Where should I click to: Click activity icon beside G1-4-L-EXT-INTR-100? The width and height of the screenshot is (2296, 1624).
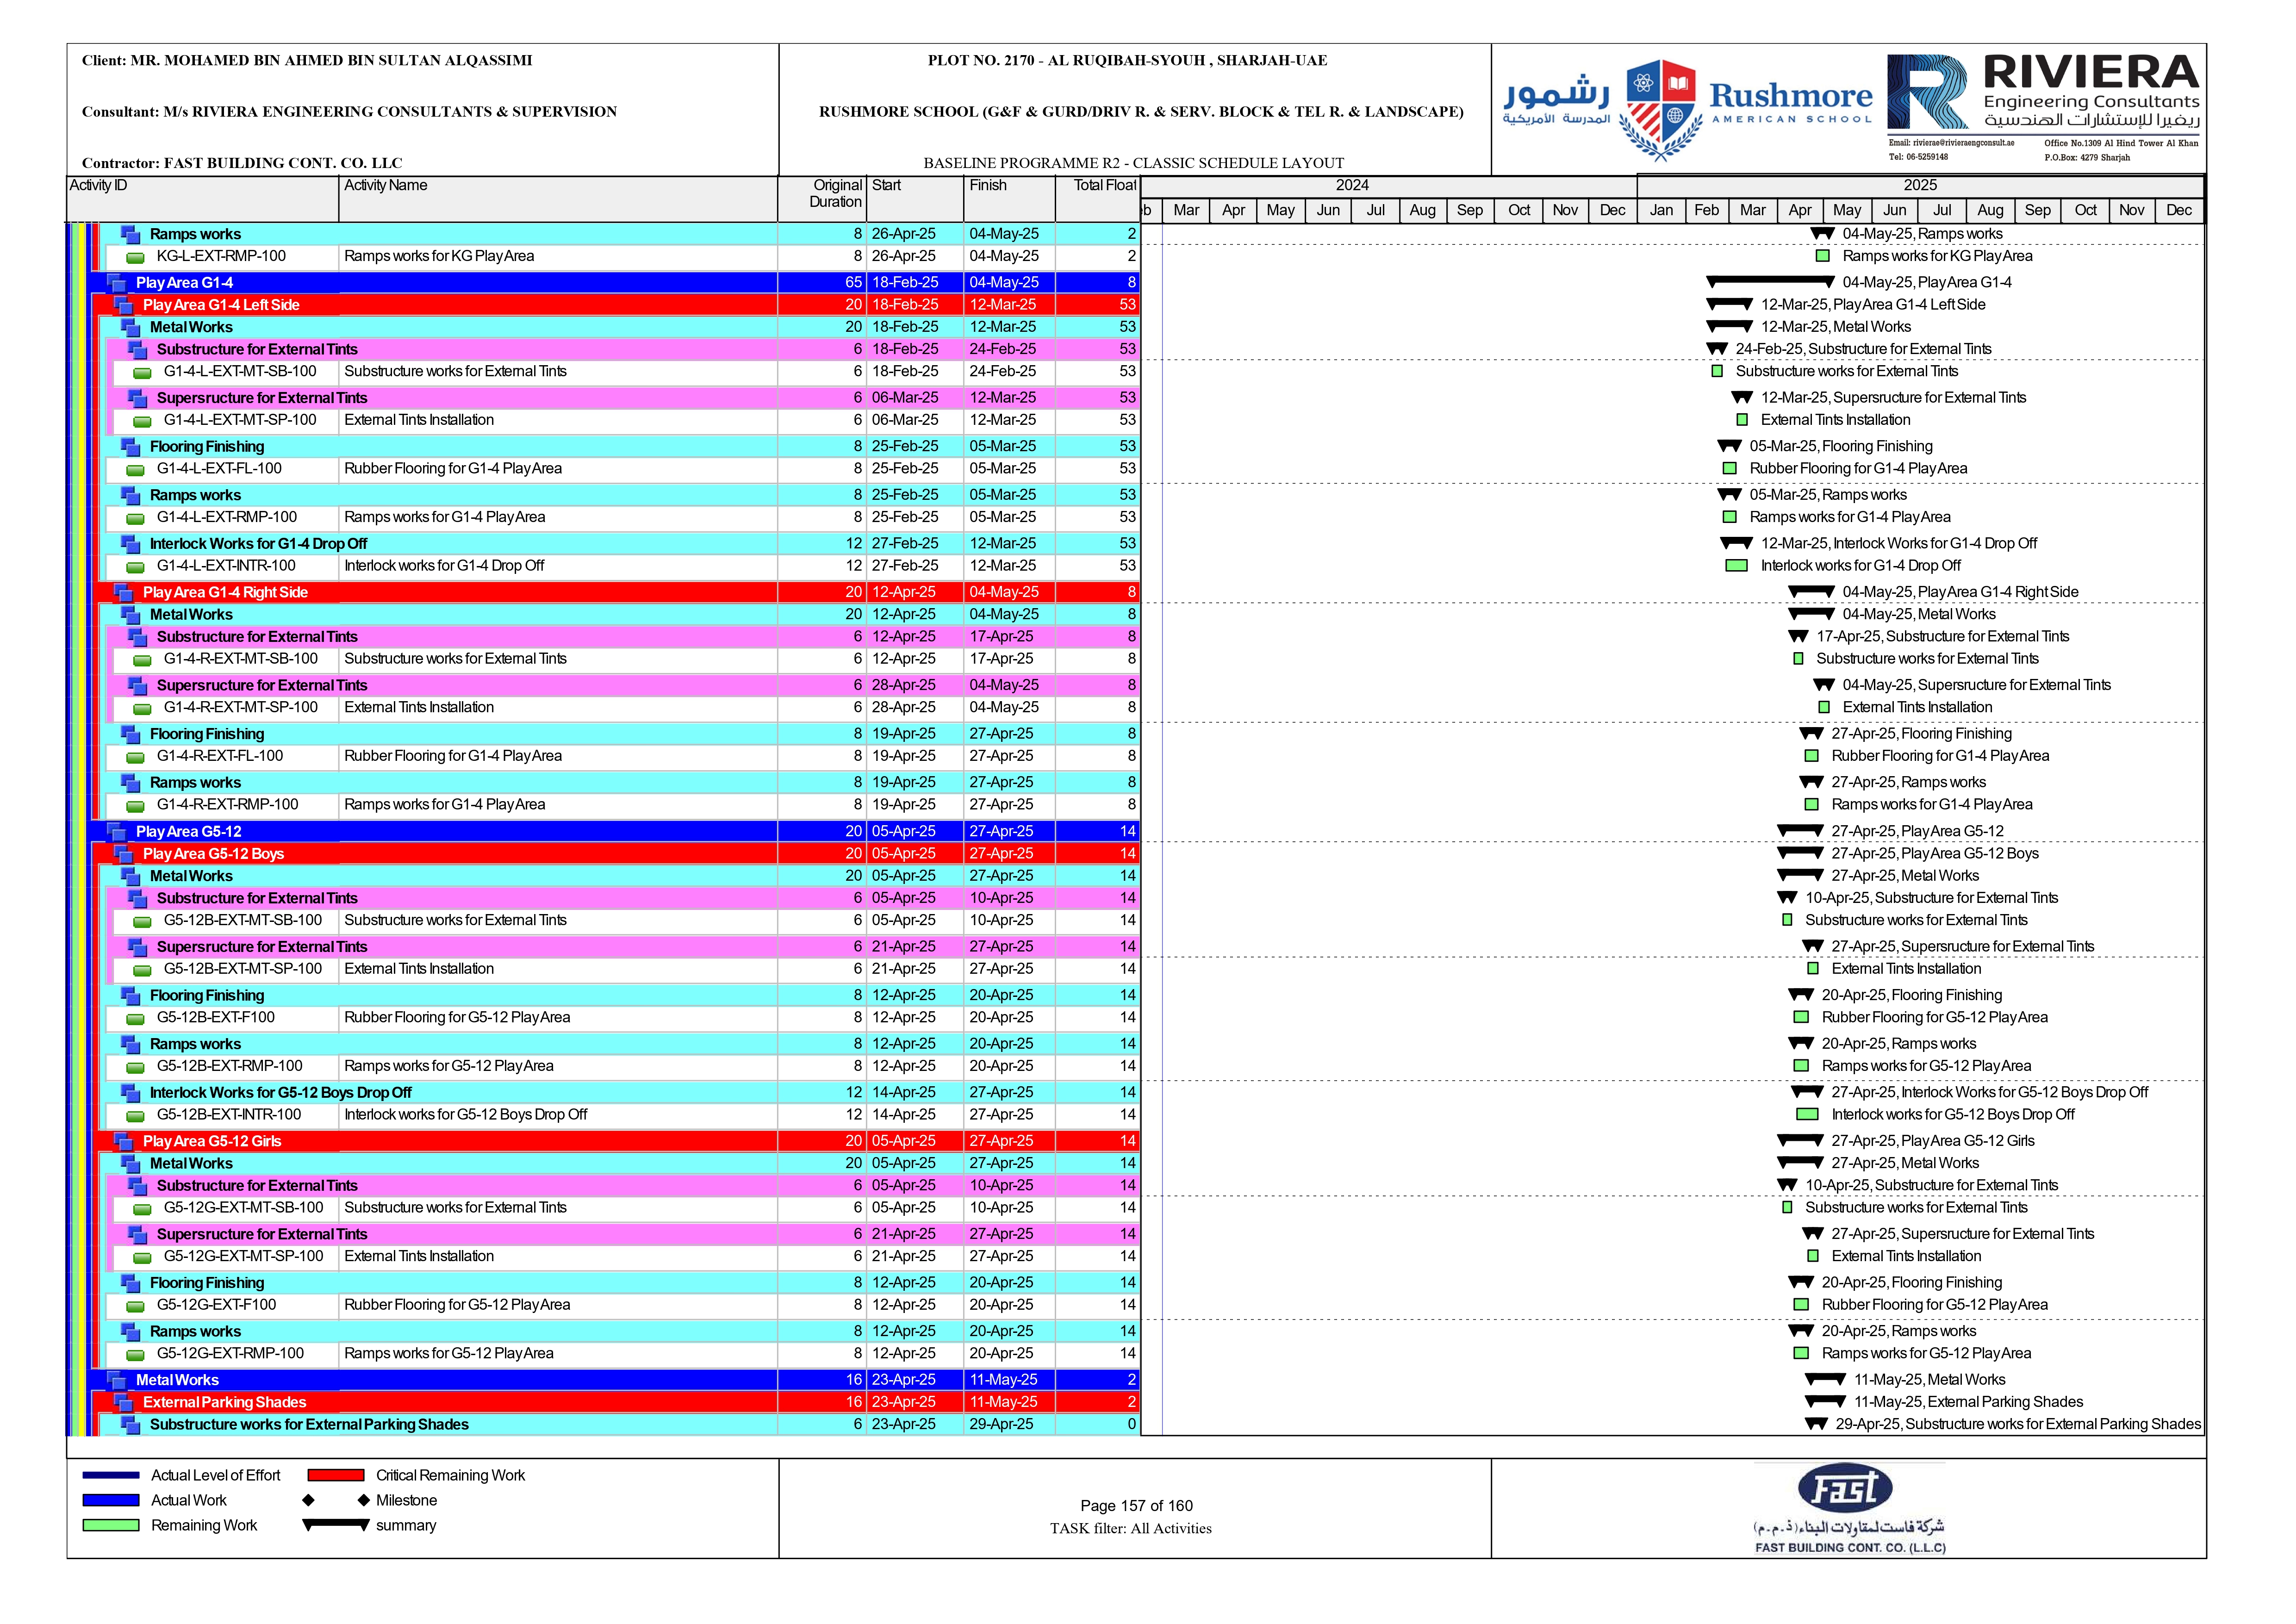coord(135,567)
